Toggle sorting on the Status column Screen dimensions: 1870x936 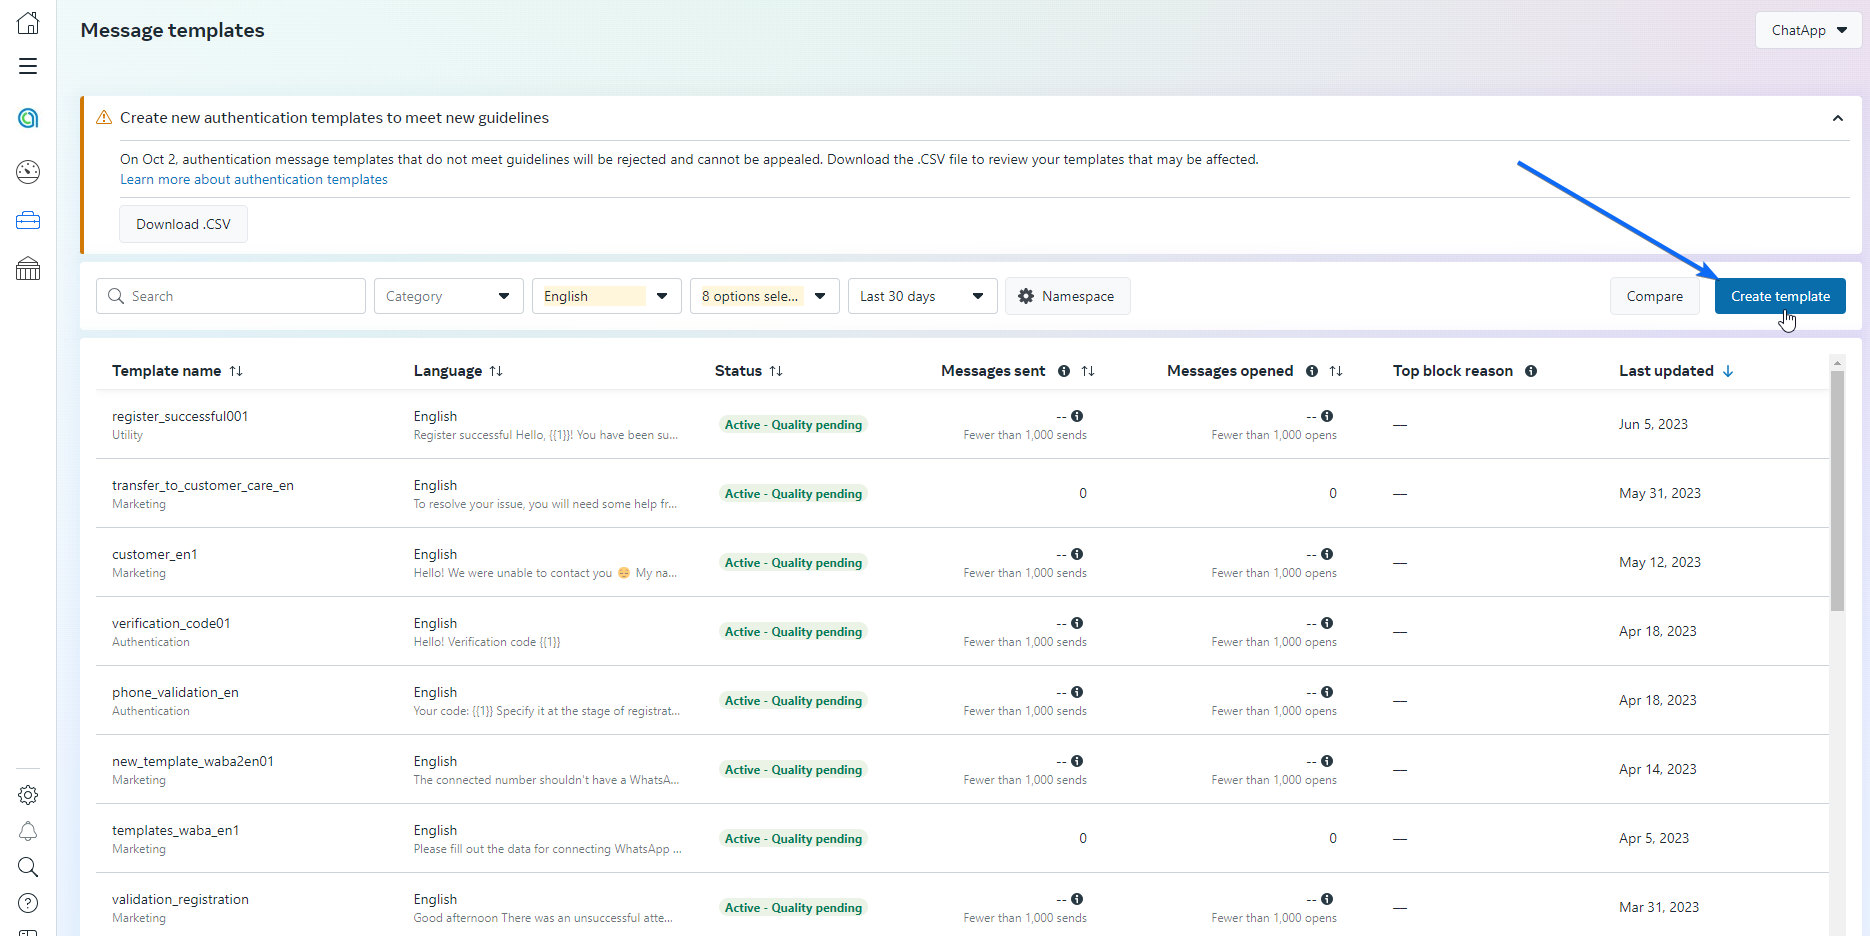pyautogui.click(x=776, y=371)
